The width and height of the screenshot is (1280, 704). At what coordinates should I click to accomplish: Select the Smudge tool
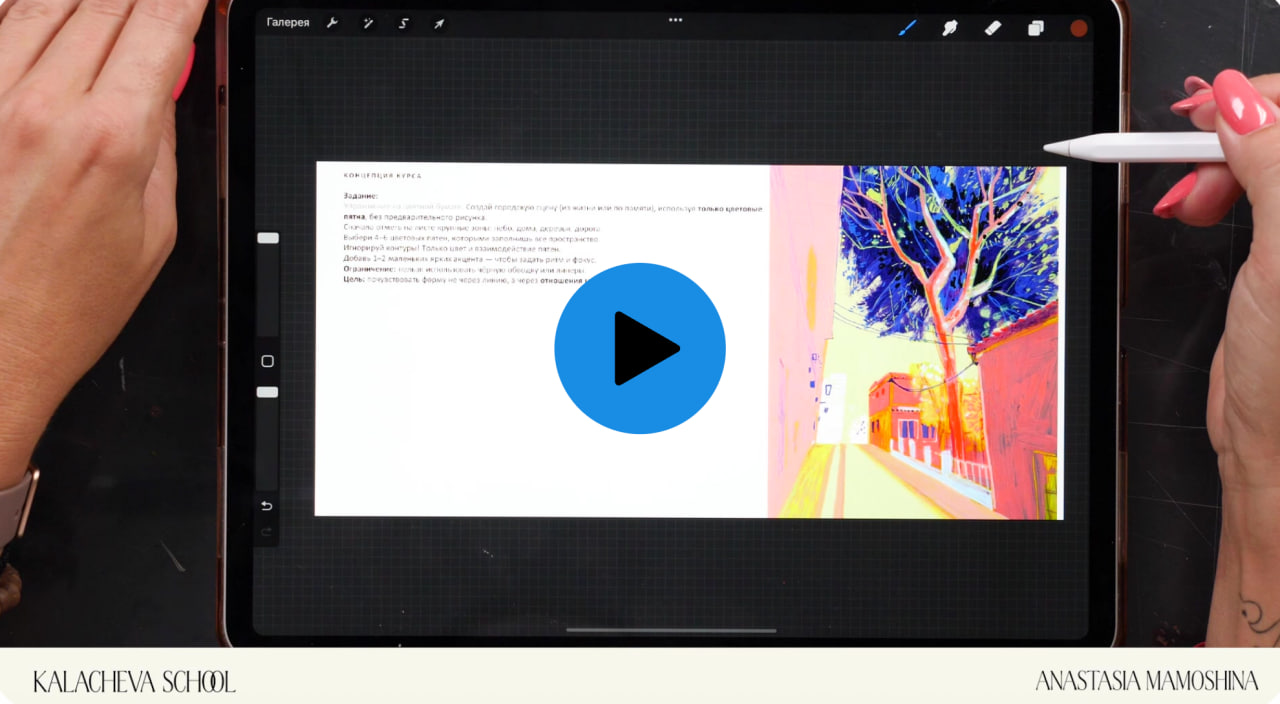coord(950,28)
